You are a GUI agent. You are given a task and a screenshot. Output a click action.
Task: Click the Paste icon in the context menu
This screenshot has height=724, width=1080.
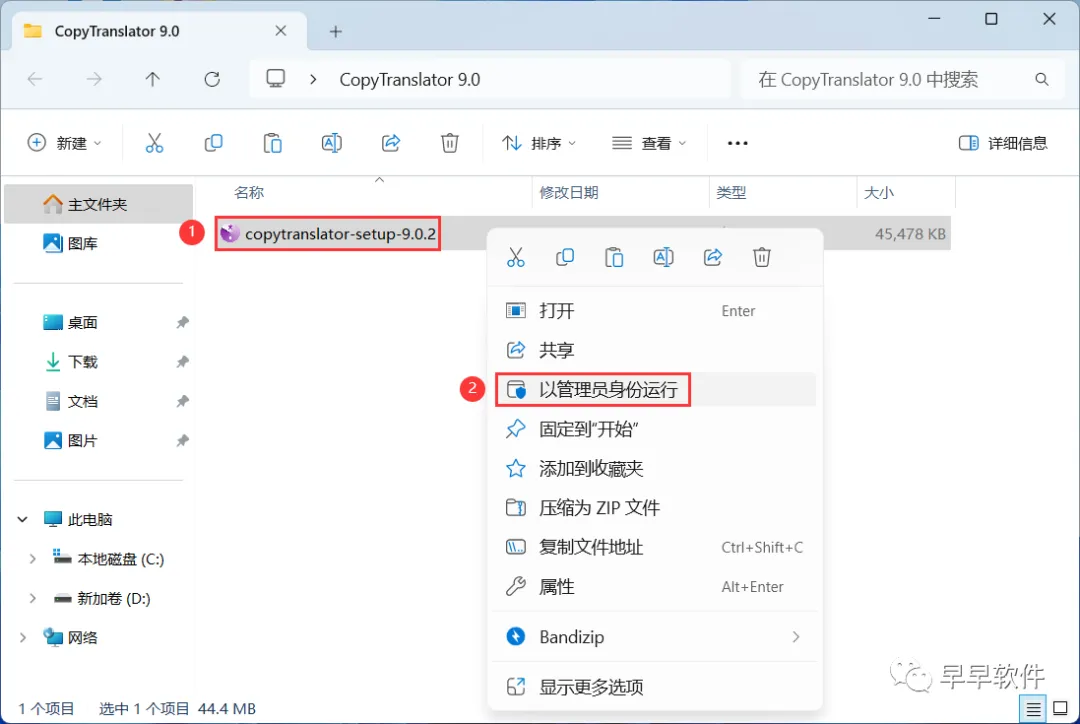[614, 258]
